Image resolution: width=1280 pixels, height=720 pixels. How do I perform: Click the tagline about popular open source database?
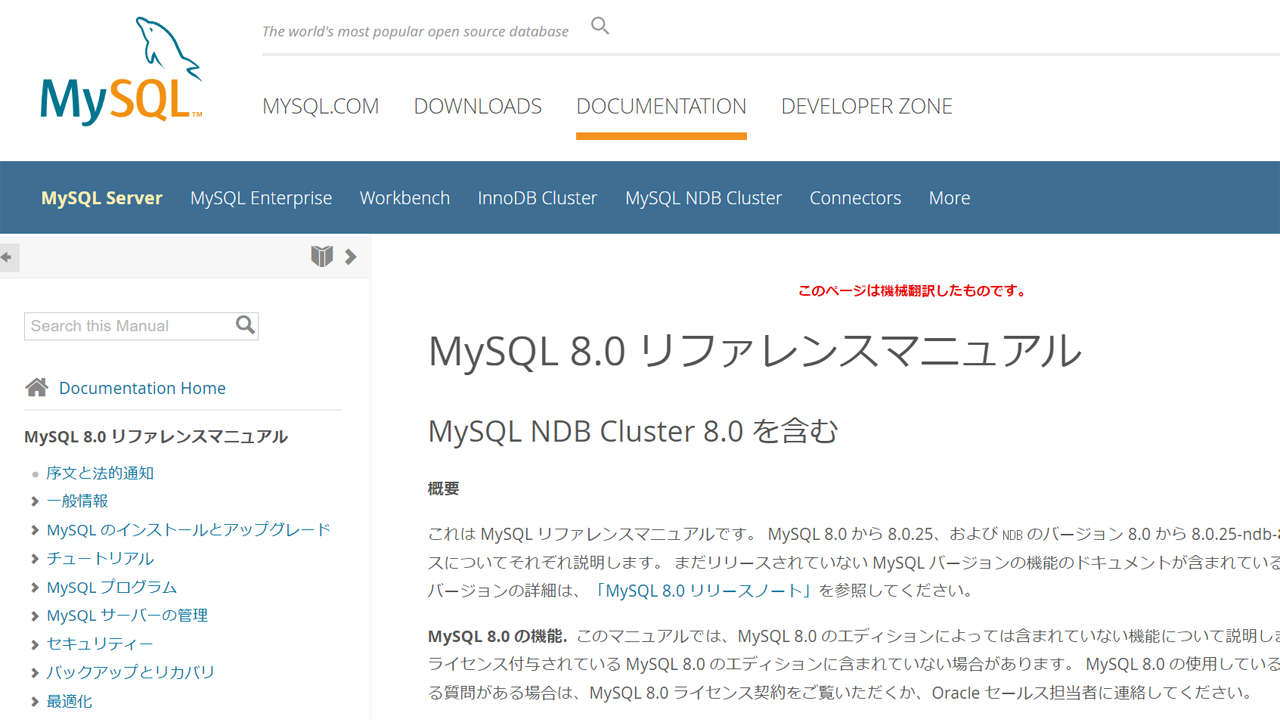(x=415, y=31)
